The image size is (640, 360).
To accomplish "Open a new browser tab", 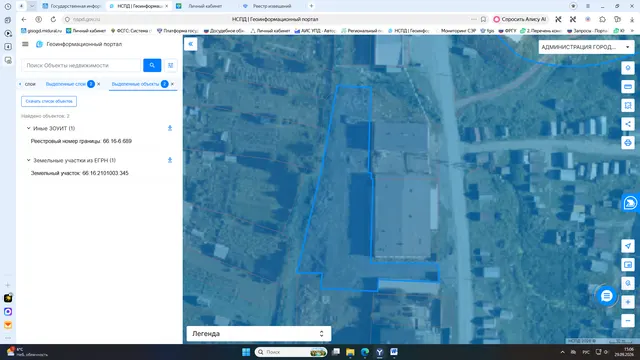I will [x=311, y=6].
